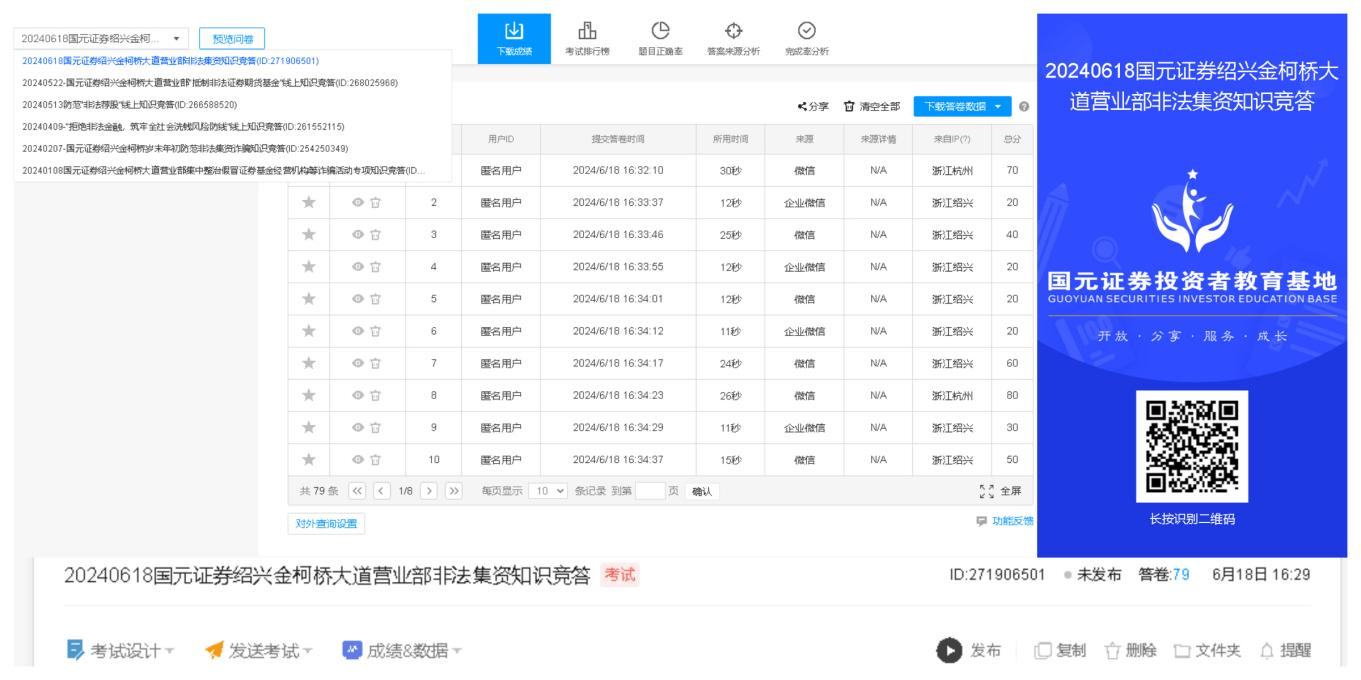1361x680 pixels.
Task: Click the 删除 delete button
Action: pyautogui.click(x=1129, y=651)
